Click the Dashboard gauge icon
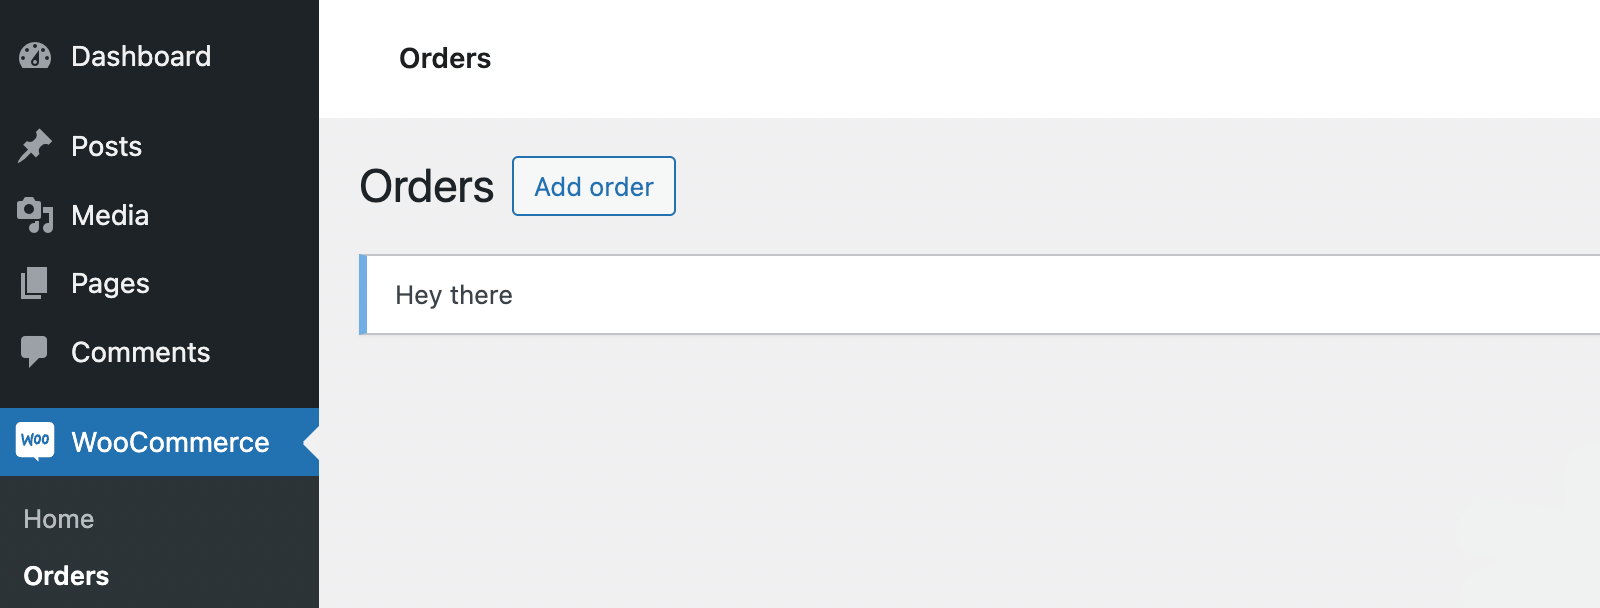The height and width of the screenshot is (608, 1600). (34, 55)
